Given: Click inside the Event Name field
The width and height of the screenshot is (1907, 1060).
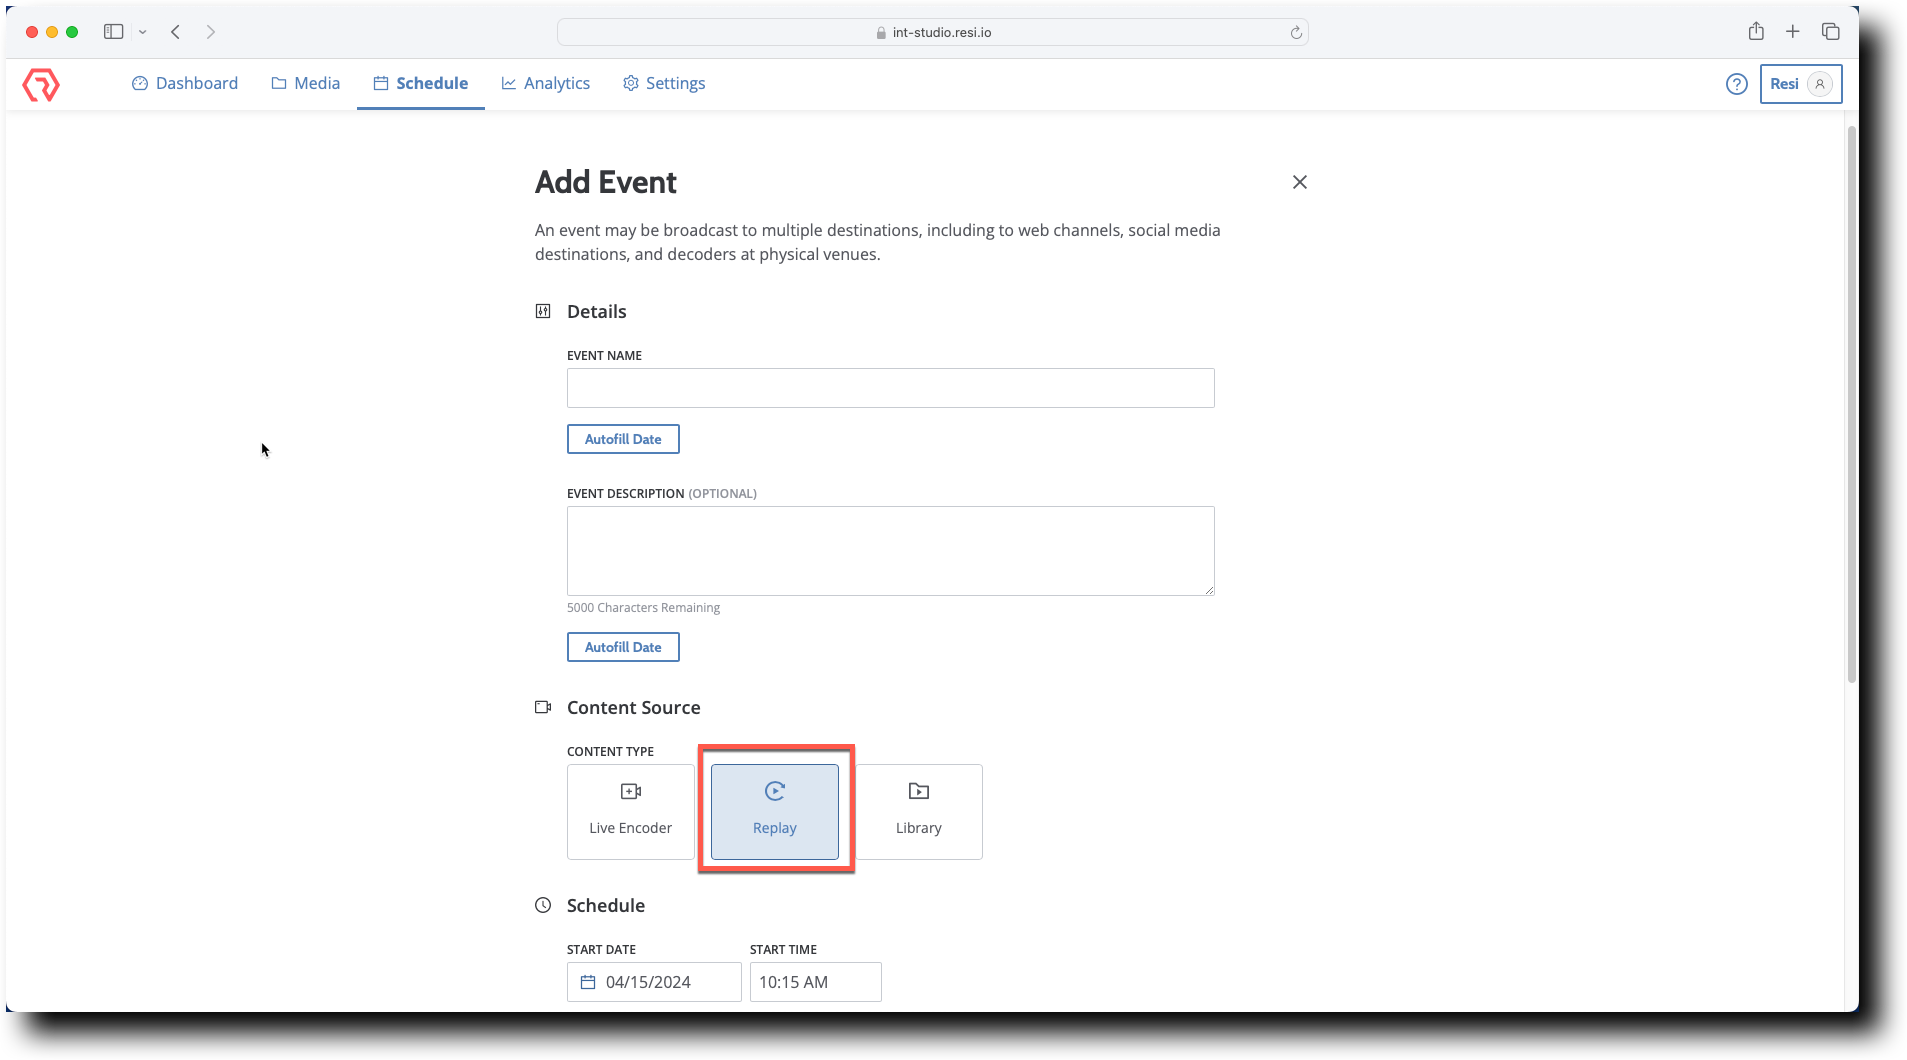Looking at the screenshot, I should click(x=889, y=388).
